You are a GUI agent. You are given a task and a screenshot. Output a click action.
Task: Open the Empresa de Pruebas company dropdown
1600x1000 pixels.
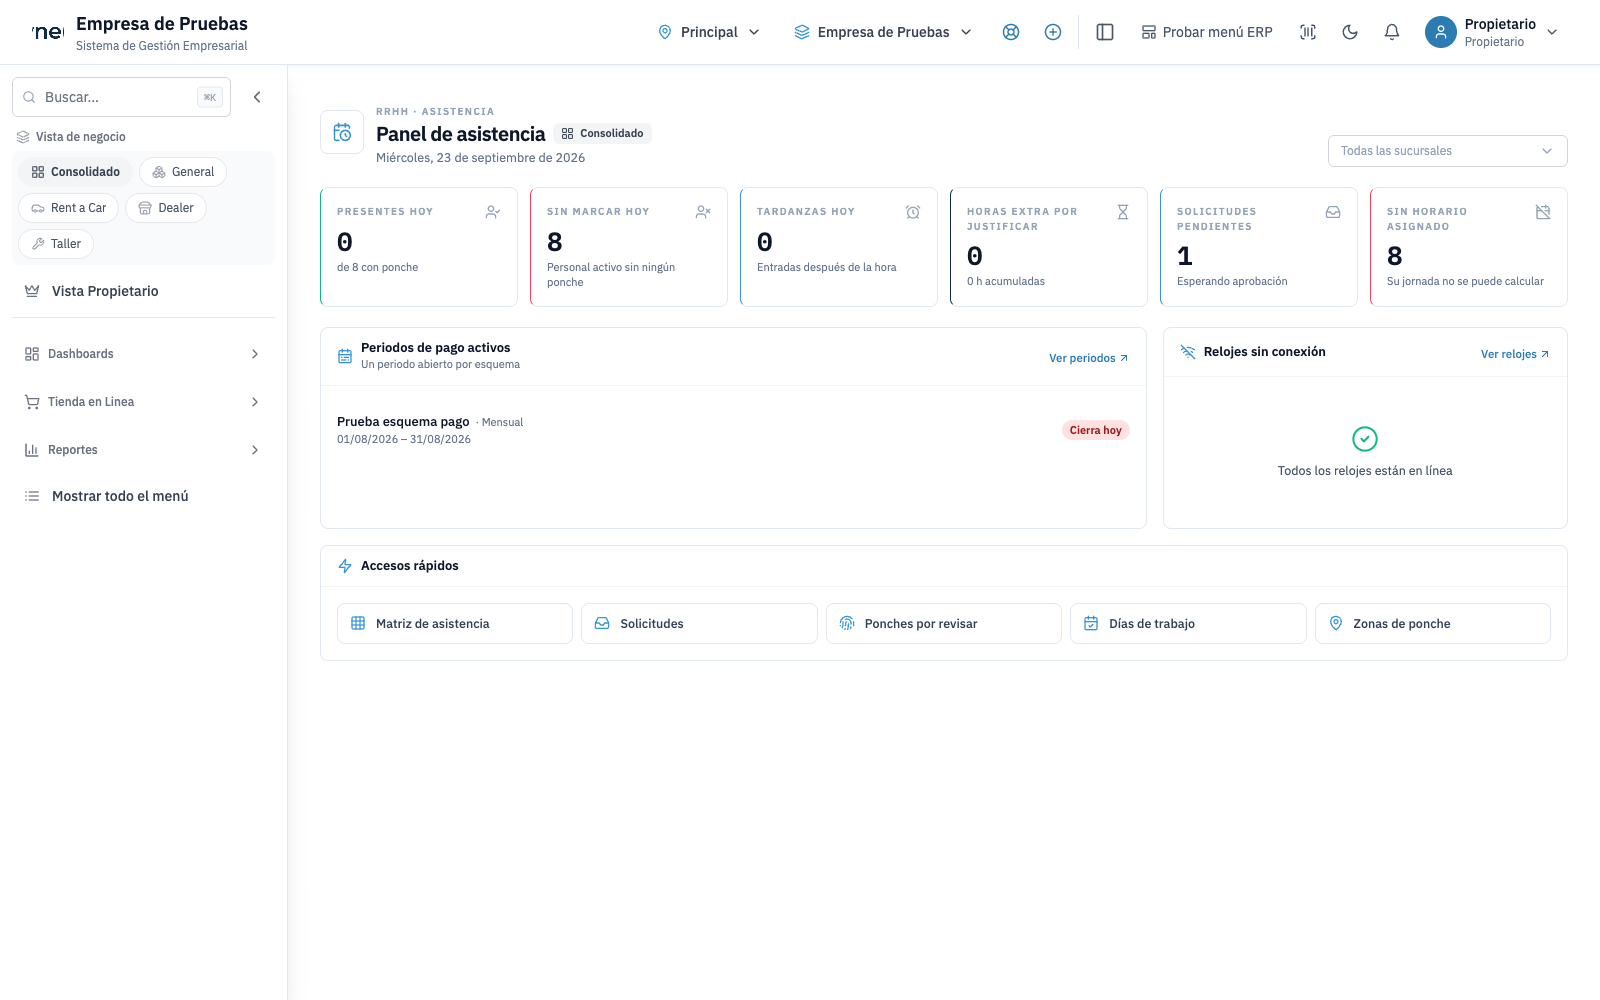coord(883,32)
